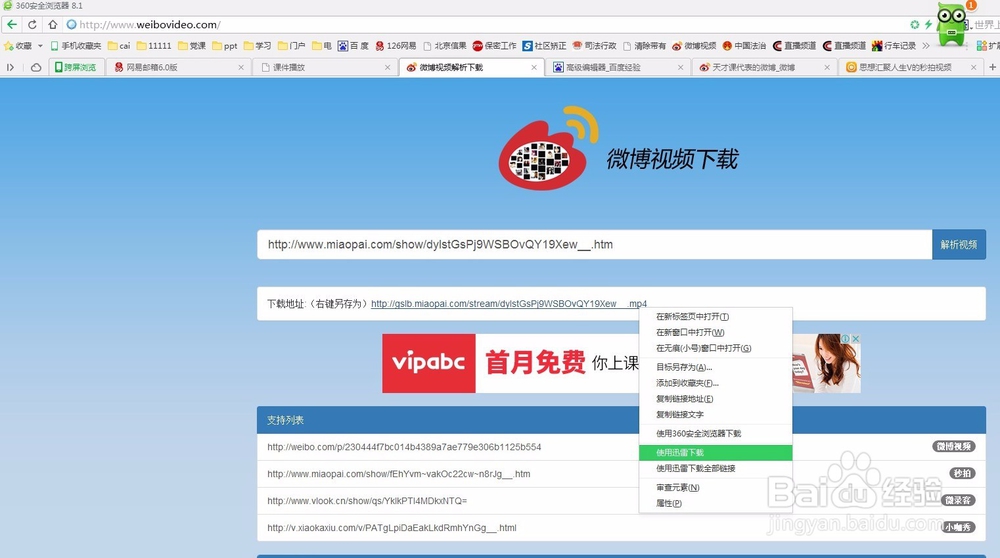Open the browser home page icon

coord(53,25)
